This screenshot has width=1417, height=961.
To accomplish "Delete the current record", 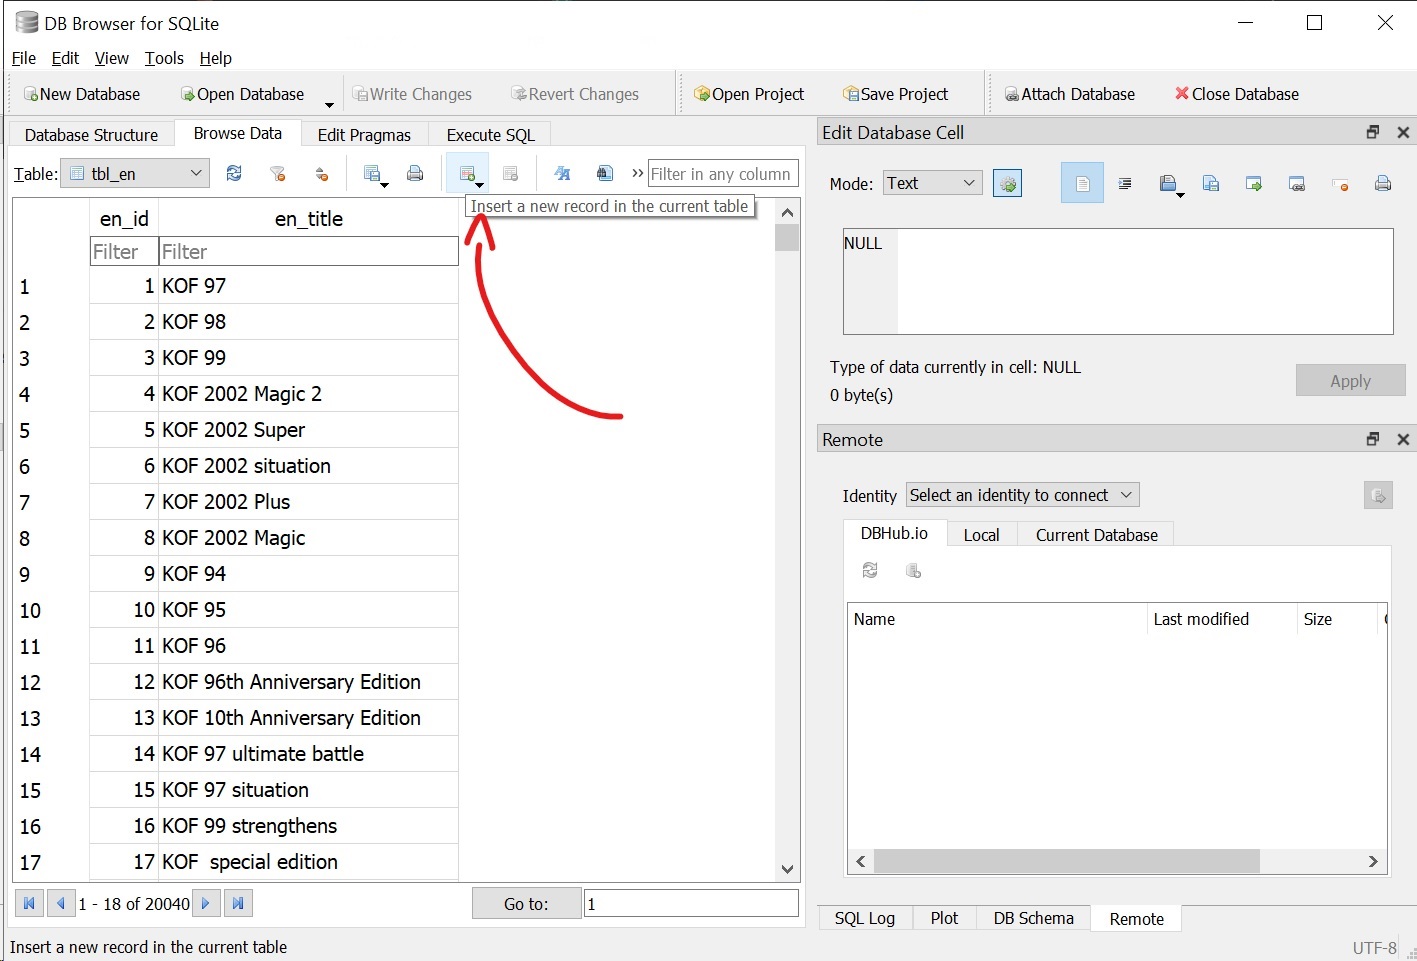I will pos(511,172).
